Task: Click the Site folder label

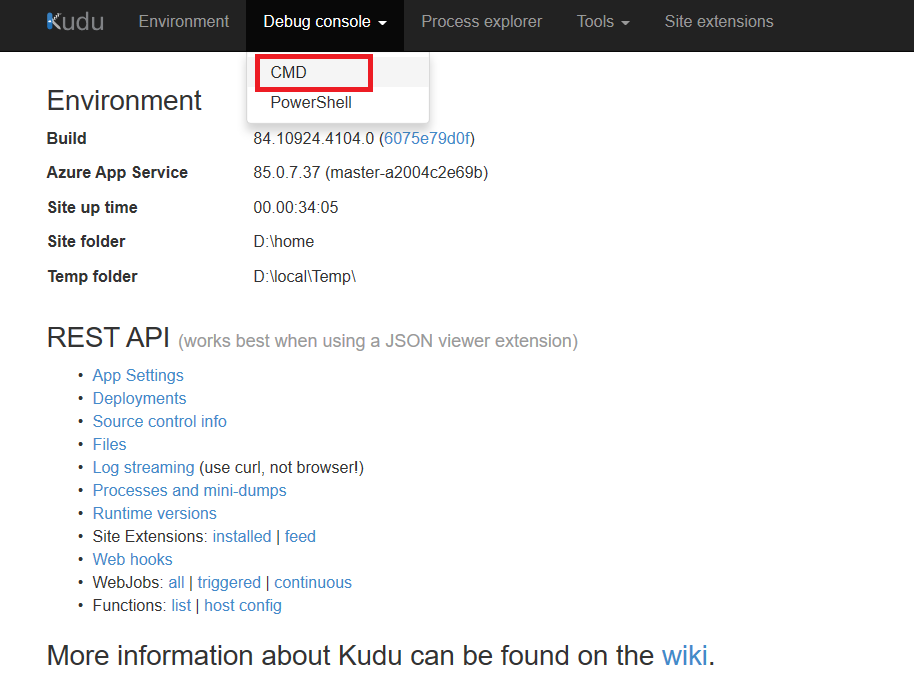Action: (x=86, y=241)
